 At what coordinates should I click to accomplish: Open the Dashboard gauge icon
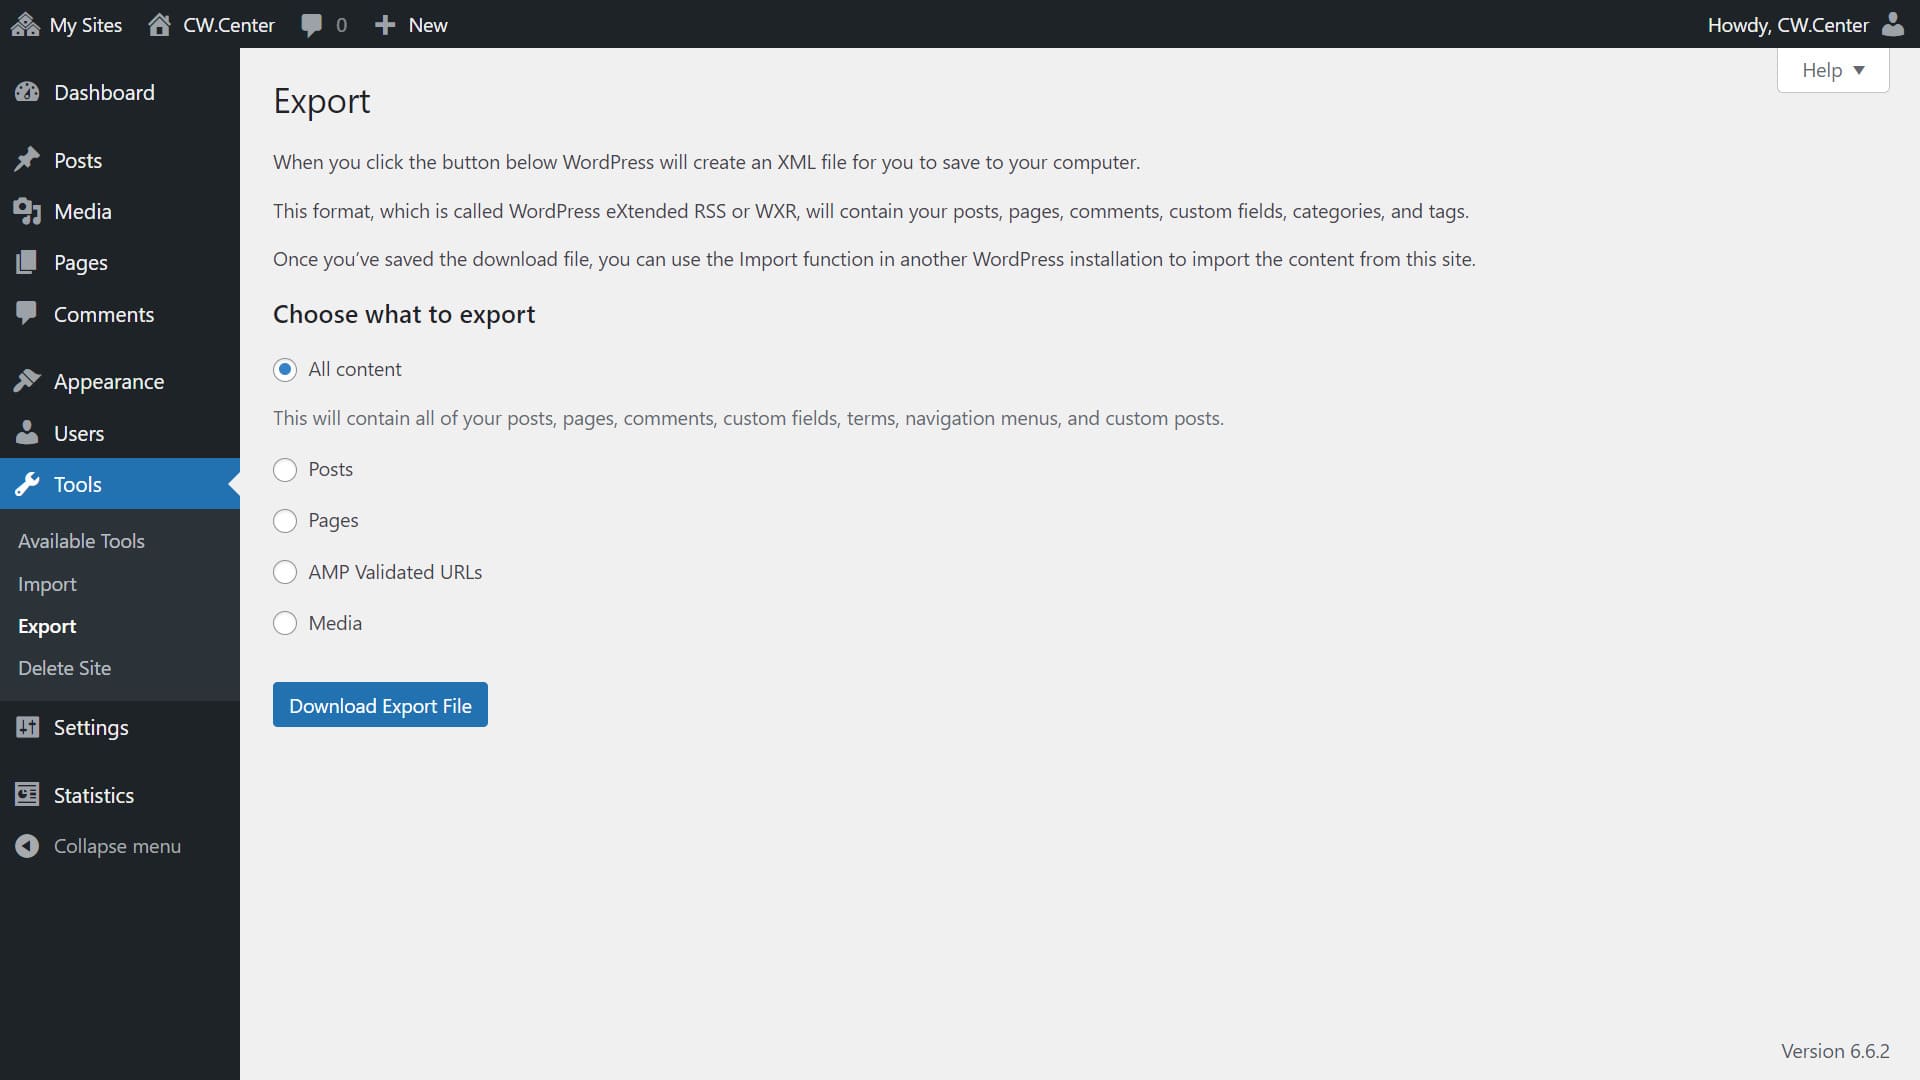(x=27, y=92)
